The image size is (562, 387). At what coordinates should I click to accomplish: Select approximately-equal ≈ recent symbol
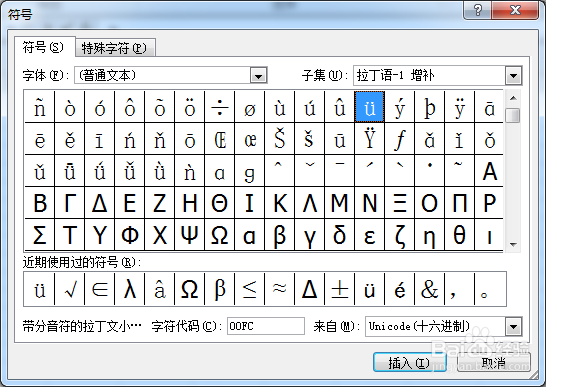[x=280, y=289]
